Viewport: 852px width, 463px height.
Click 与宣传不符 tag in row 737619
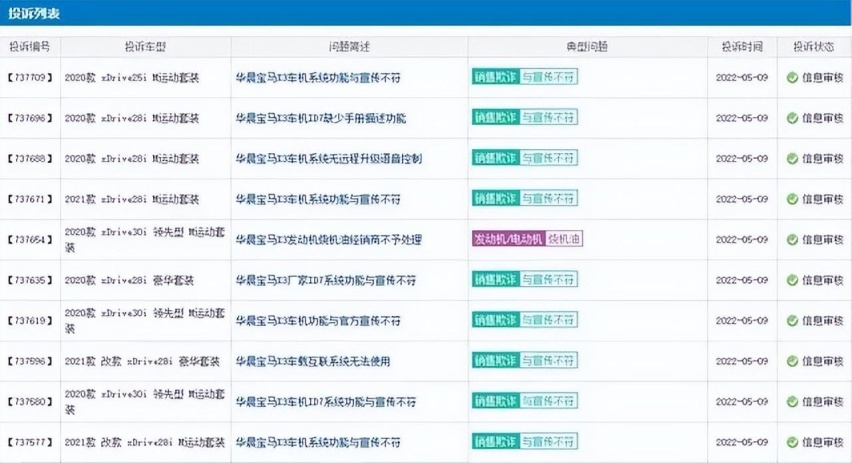548,321
